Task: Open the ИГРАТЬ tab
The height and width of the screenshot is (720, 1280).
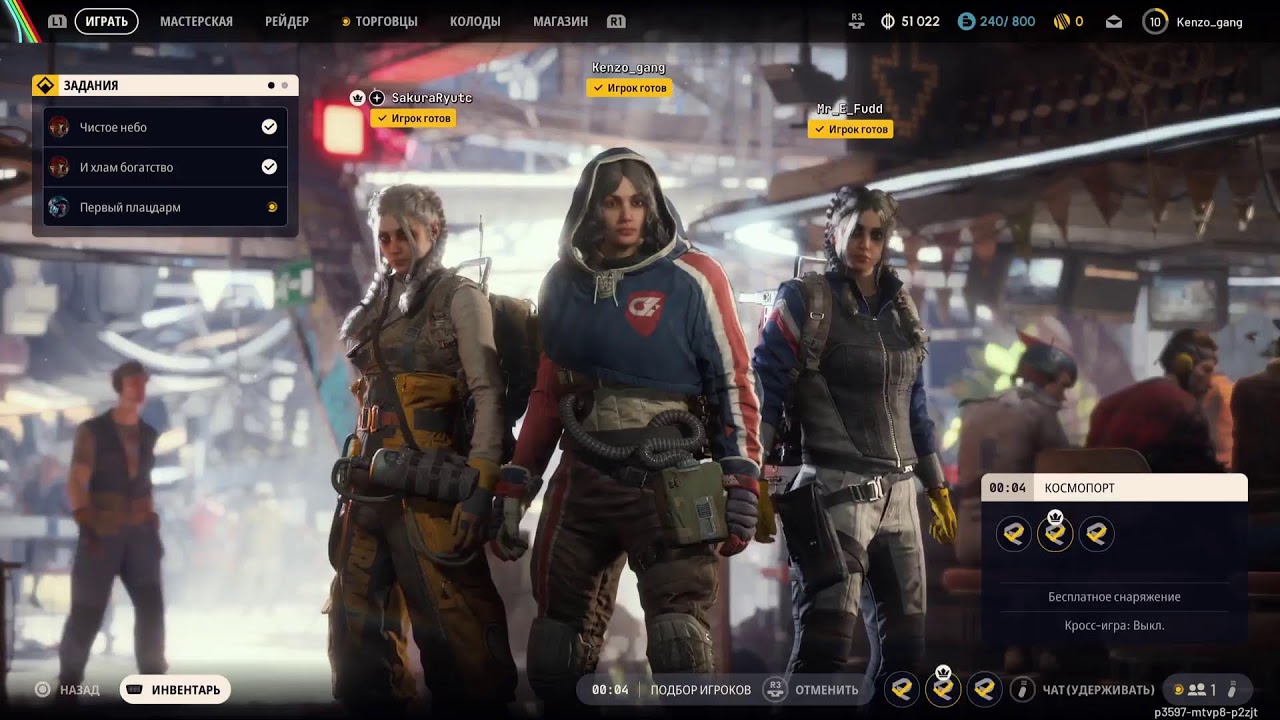Action: 106,21
